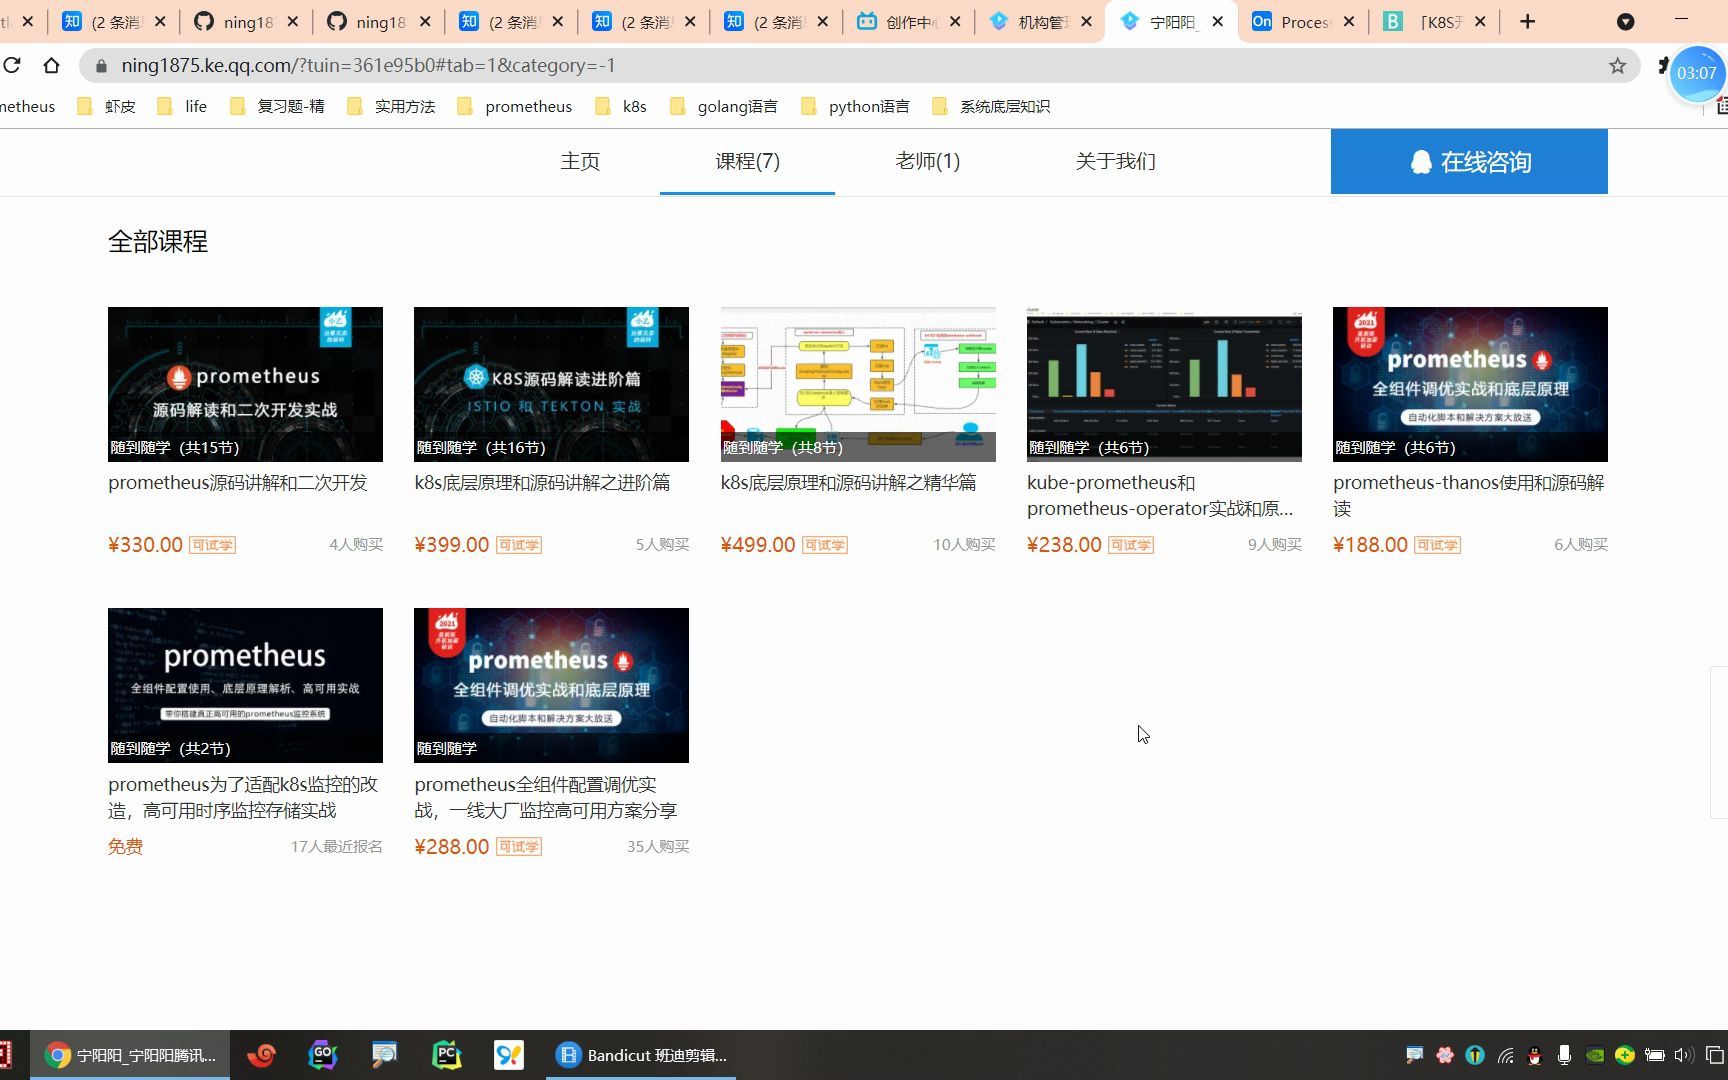Click the microphone icon in system tray
Image resolution: width=1728 pixels, height=1080 pixels.
pos(1564,1055)
